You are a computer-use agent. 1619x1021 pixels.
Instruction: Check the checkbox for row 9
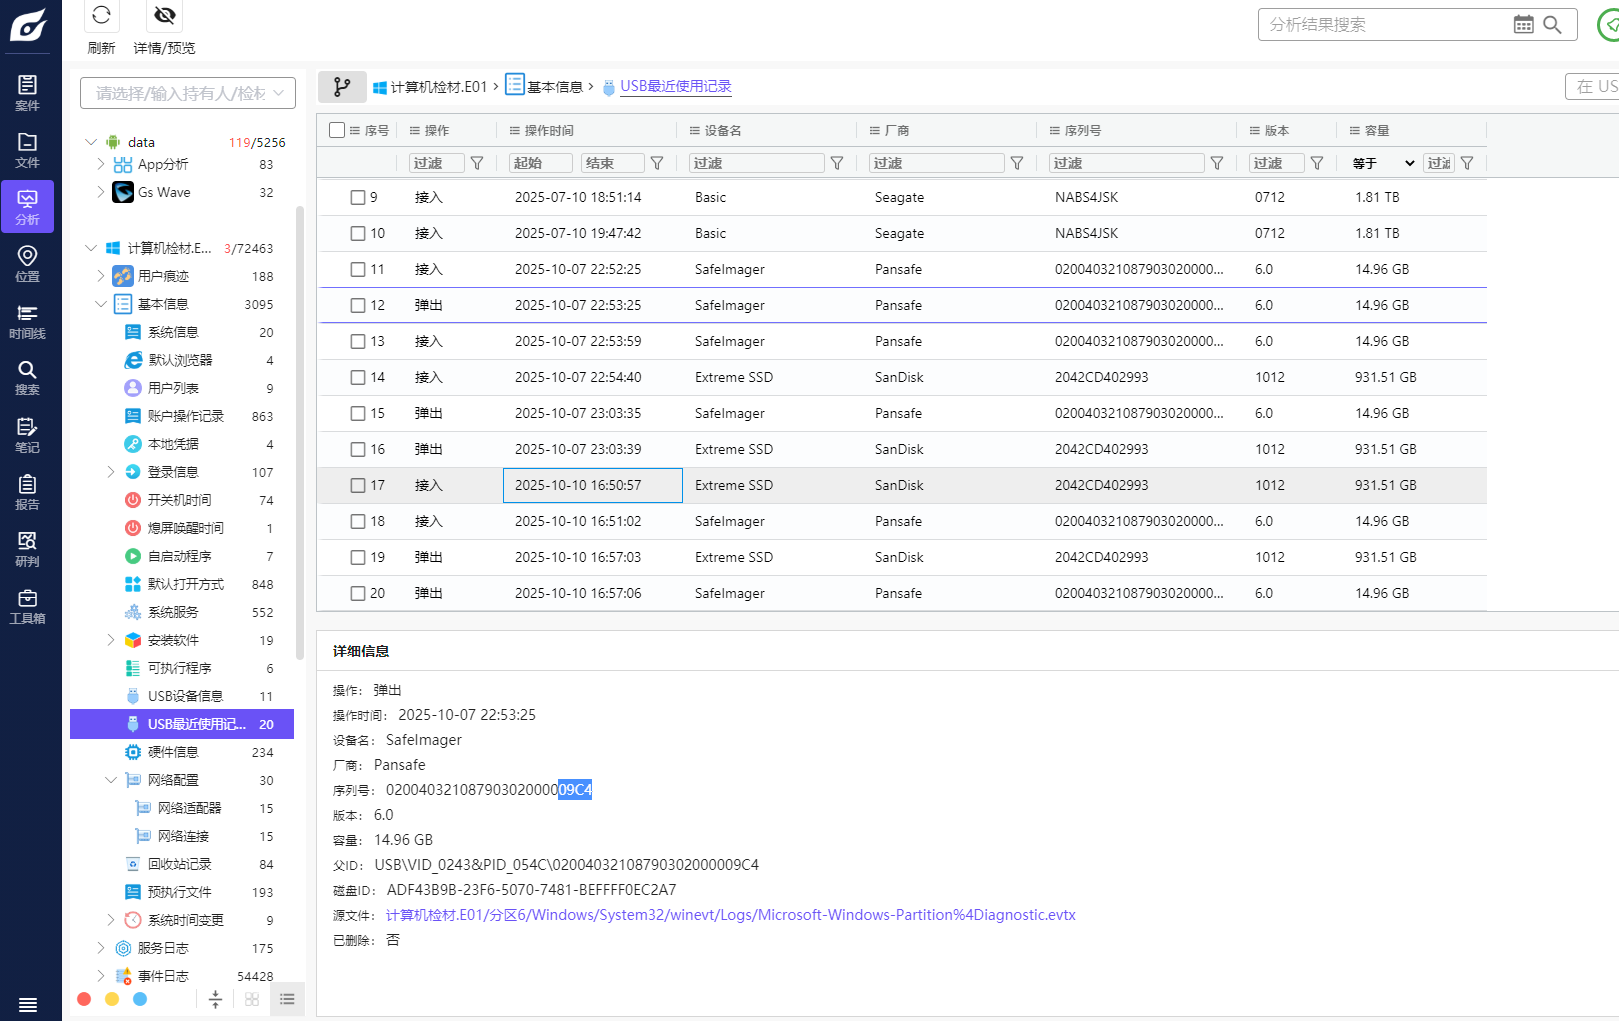[x=358, y=198]
